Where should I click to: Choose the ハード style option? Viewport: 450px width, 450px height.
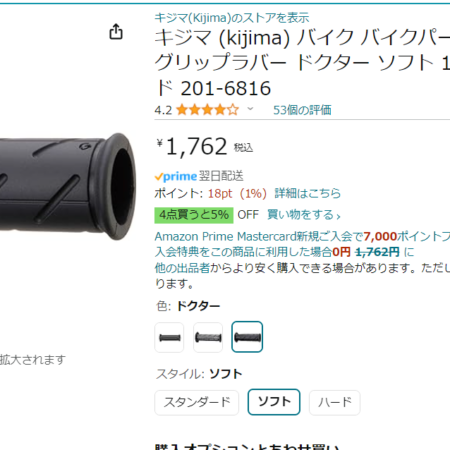[x=335, y=402]
